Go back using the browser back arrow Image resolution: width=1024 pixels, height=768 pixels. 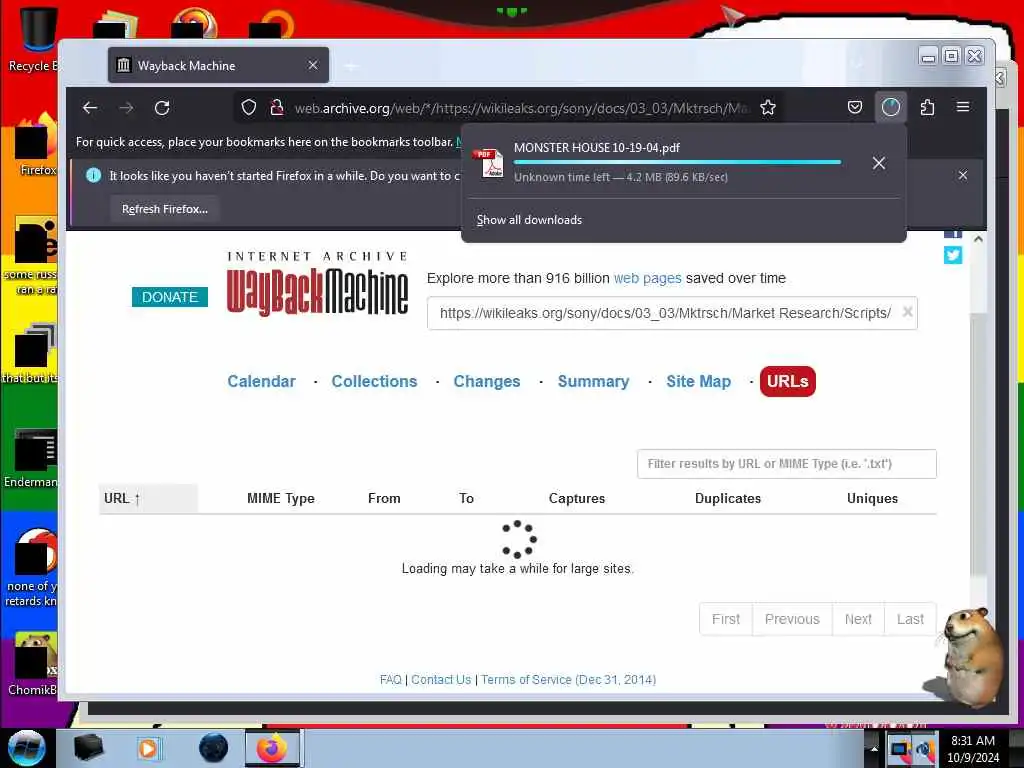90,108
